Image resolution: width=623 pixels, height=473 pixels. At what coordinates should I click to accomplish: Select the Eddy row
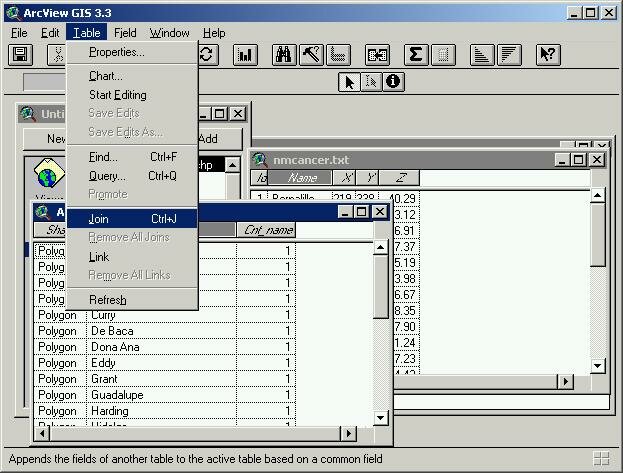pyautogui.click(x=164, y=363)
